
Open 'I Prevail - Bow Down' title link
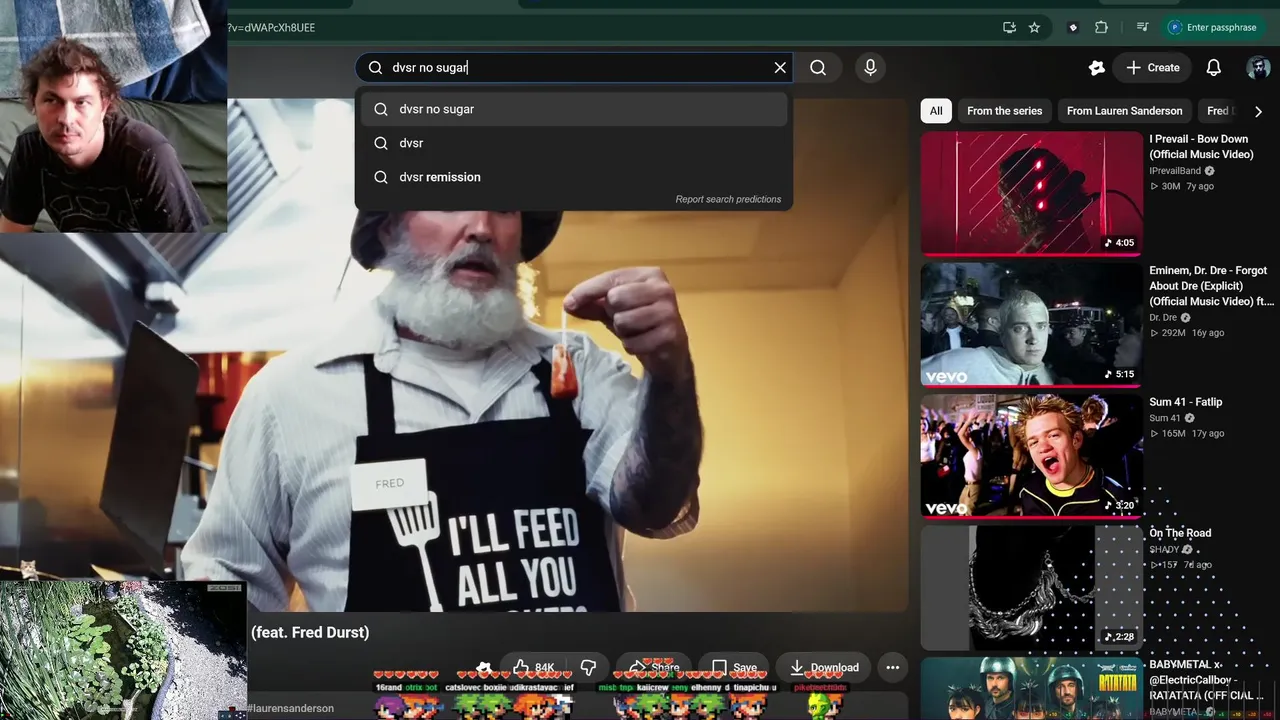coord(1201,147)
